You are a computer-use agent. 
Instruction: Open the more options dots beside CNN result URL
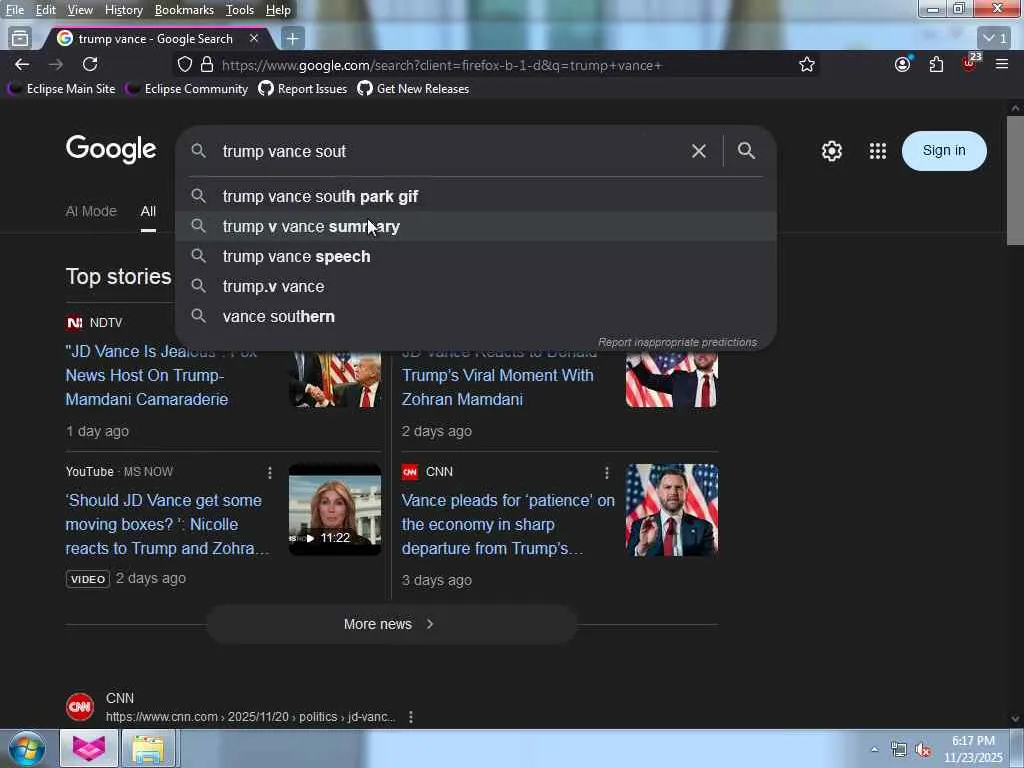click(411, 717)
